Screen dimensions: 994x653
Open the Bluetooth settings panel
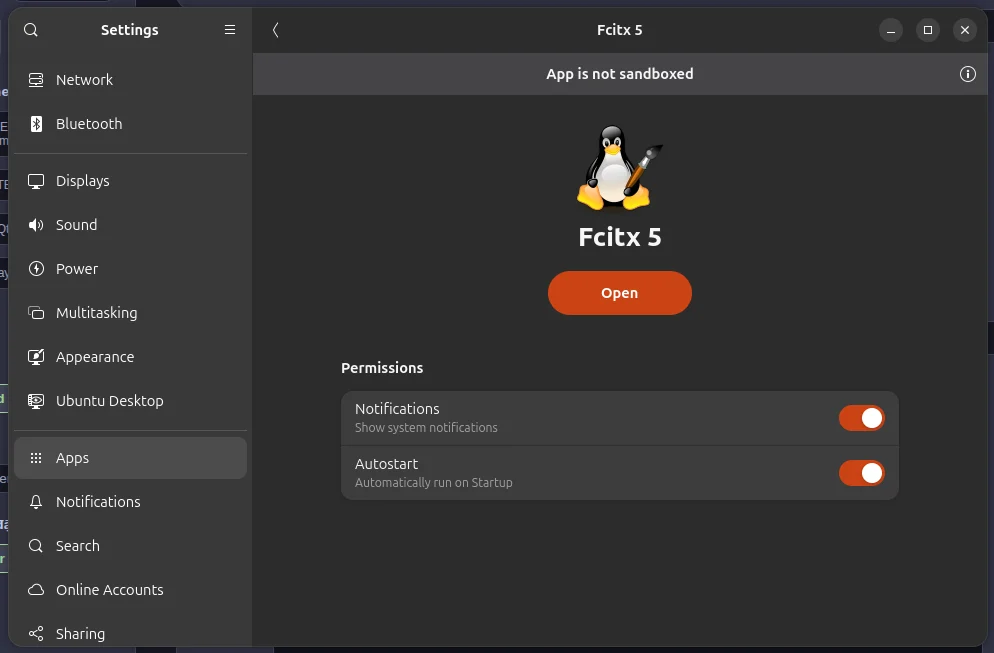tap(131, 124)
